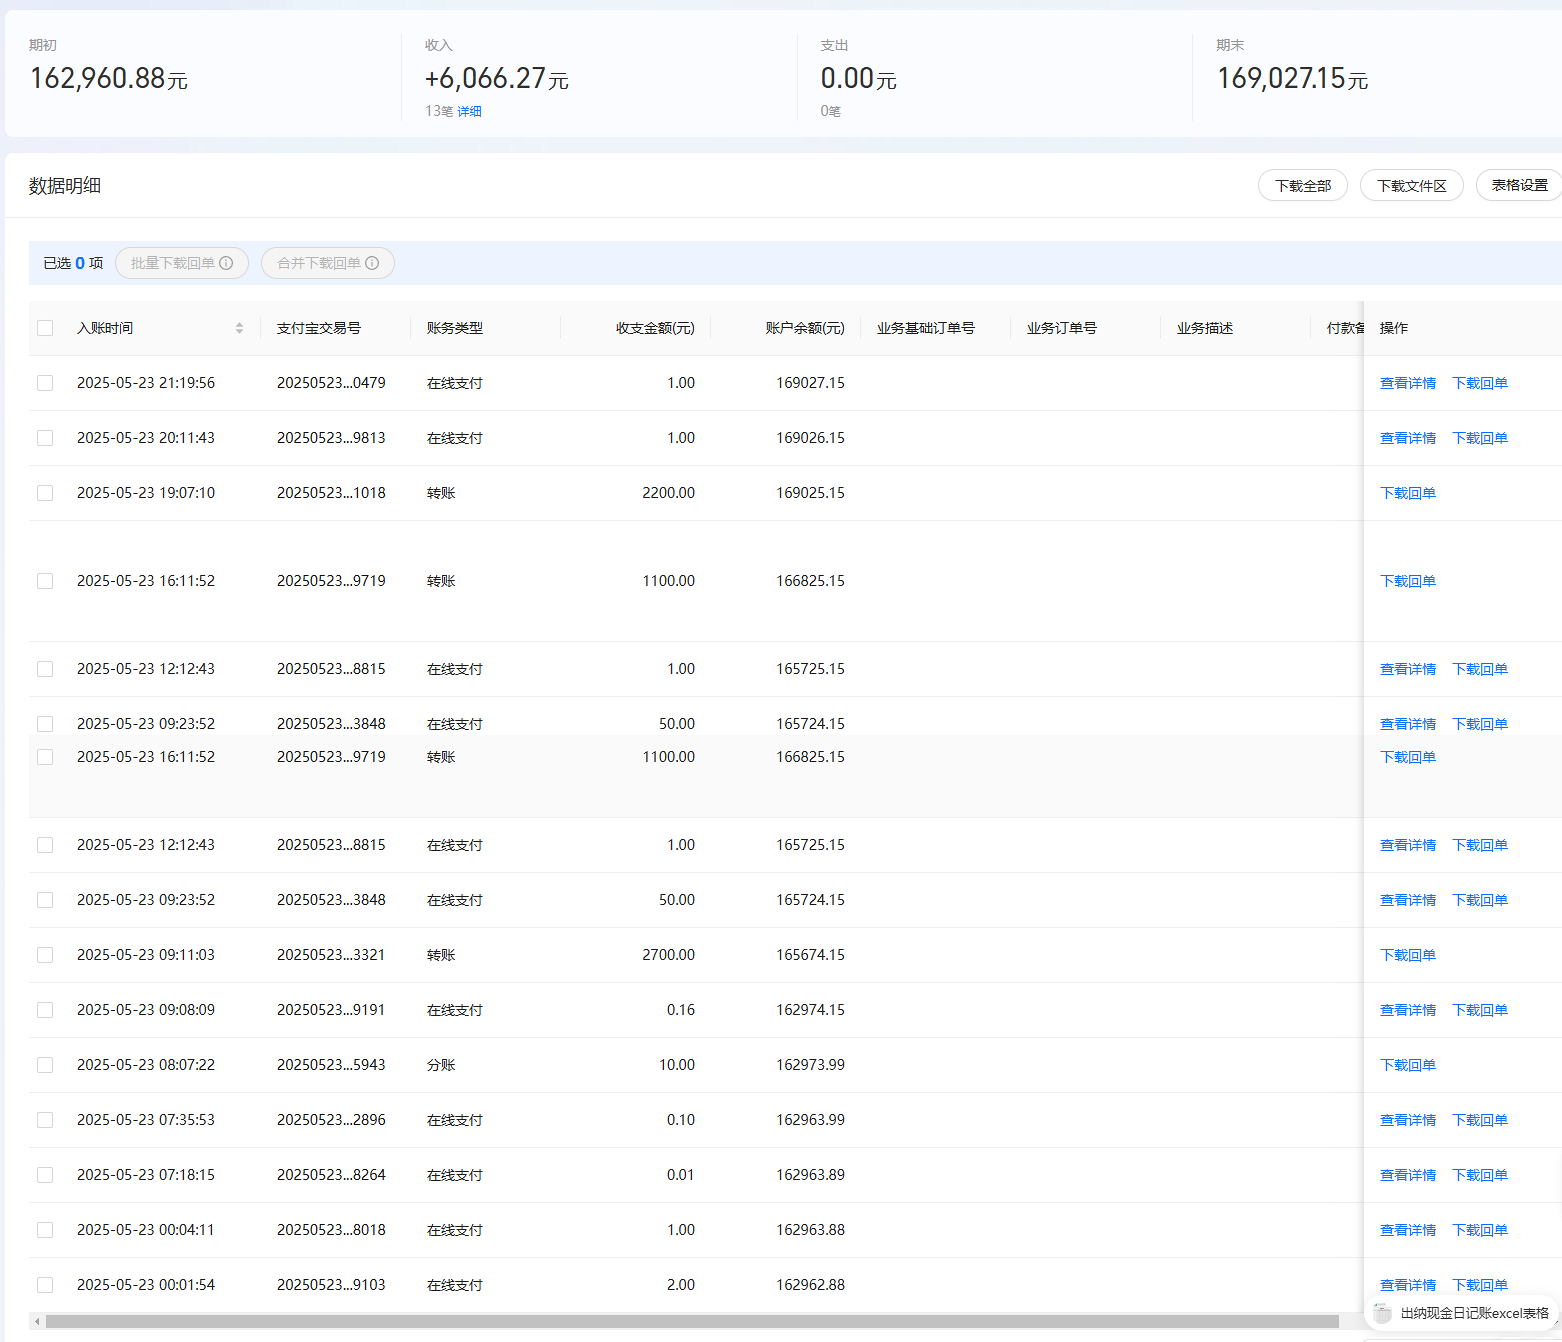The image size is (1562, 1342).
Task: Open 表格设置 button
Action: pyautogui.click(x=1519, y=186)
